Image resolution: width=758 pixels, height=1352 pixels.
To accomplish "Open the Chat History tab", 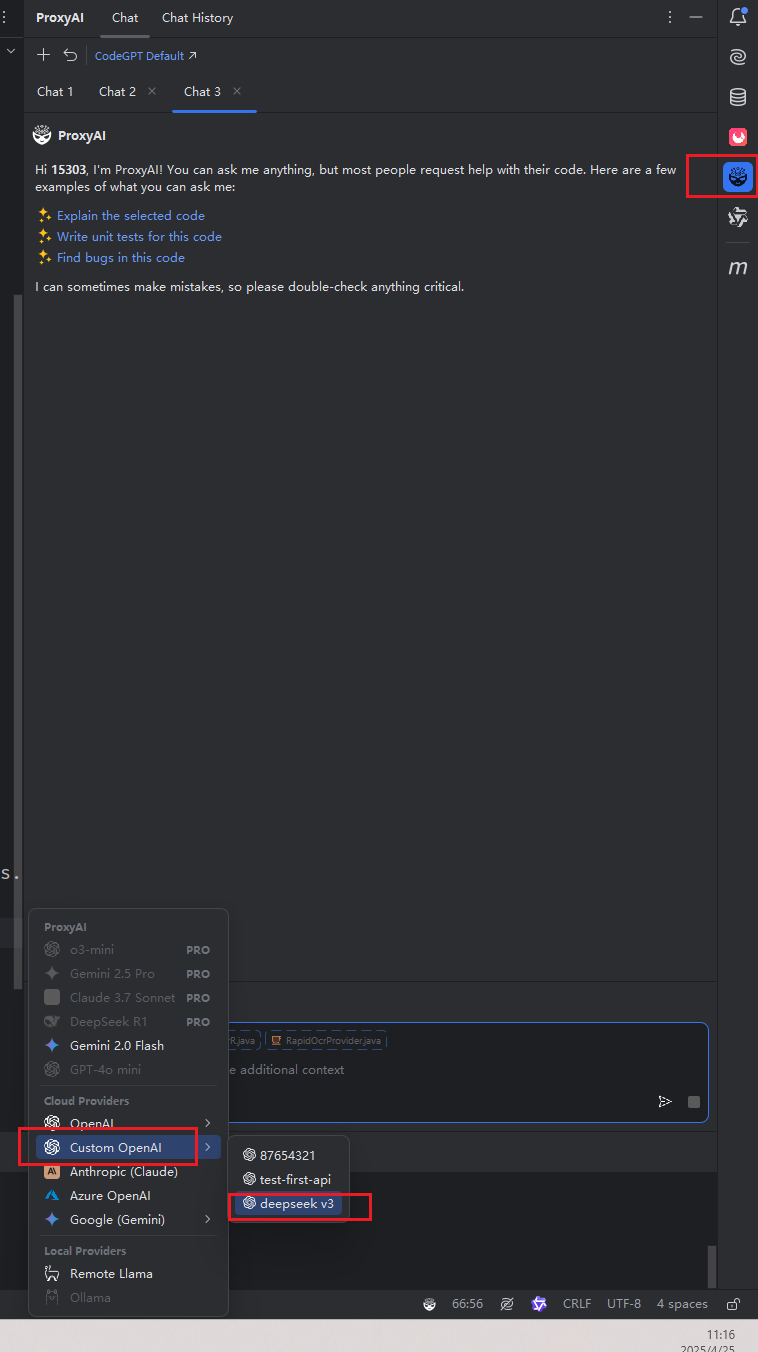I will click(197, 17).
